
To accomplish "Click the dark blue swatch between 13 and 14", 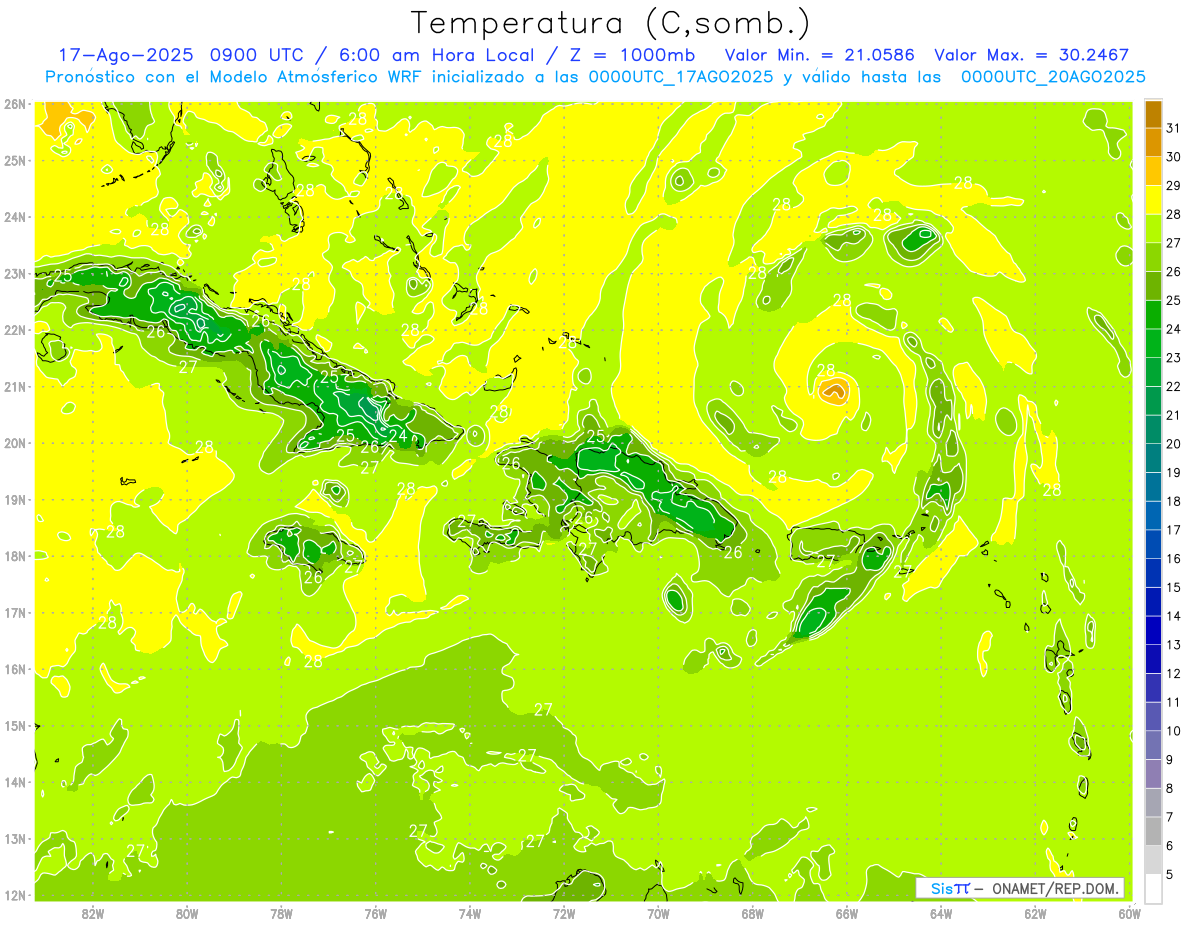I will click(1153, 630).
